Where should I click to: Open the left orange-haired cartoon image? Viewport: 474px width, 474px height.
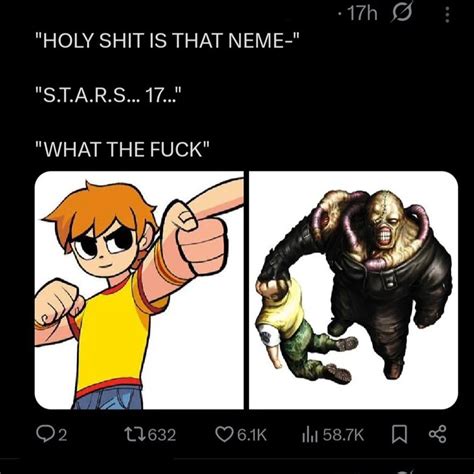point(139,290)
